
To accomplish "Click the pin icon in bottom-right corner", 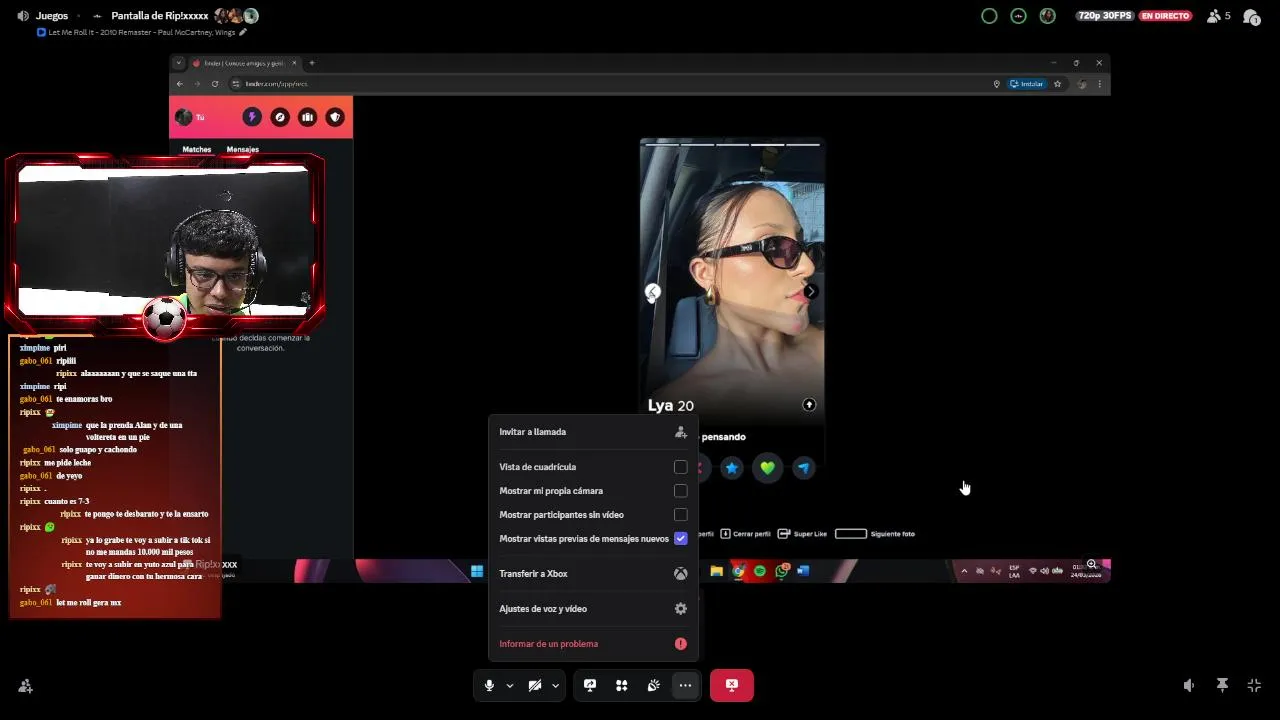I will pyautogui.click(x=1222, y=685).
